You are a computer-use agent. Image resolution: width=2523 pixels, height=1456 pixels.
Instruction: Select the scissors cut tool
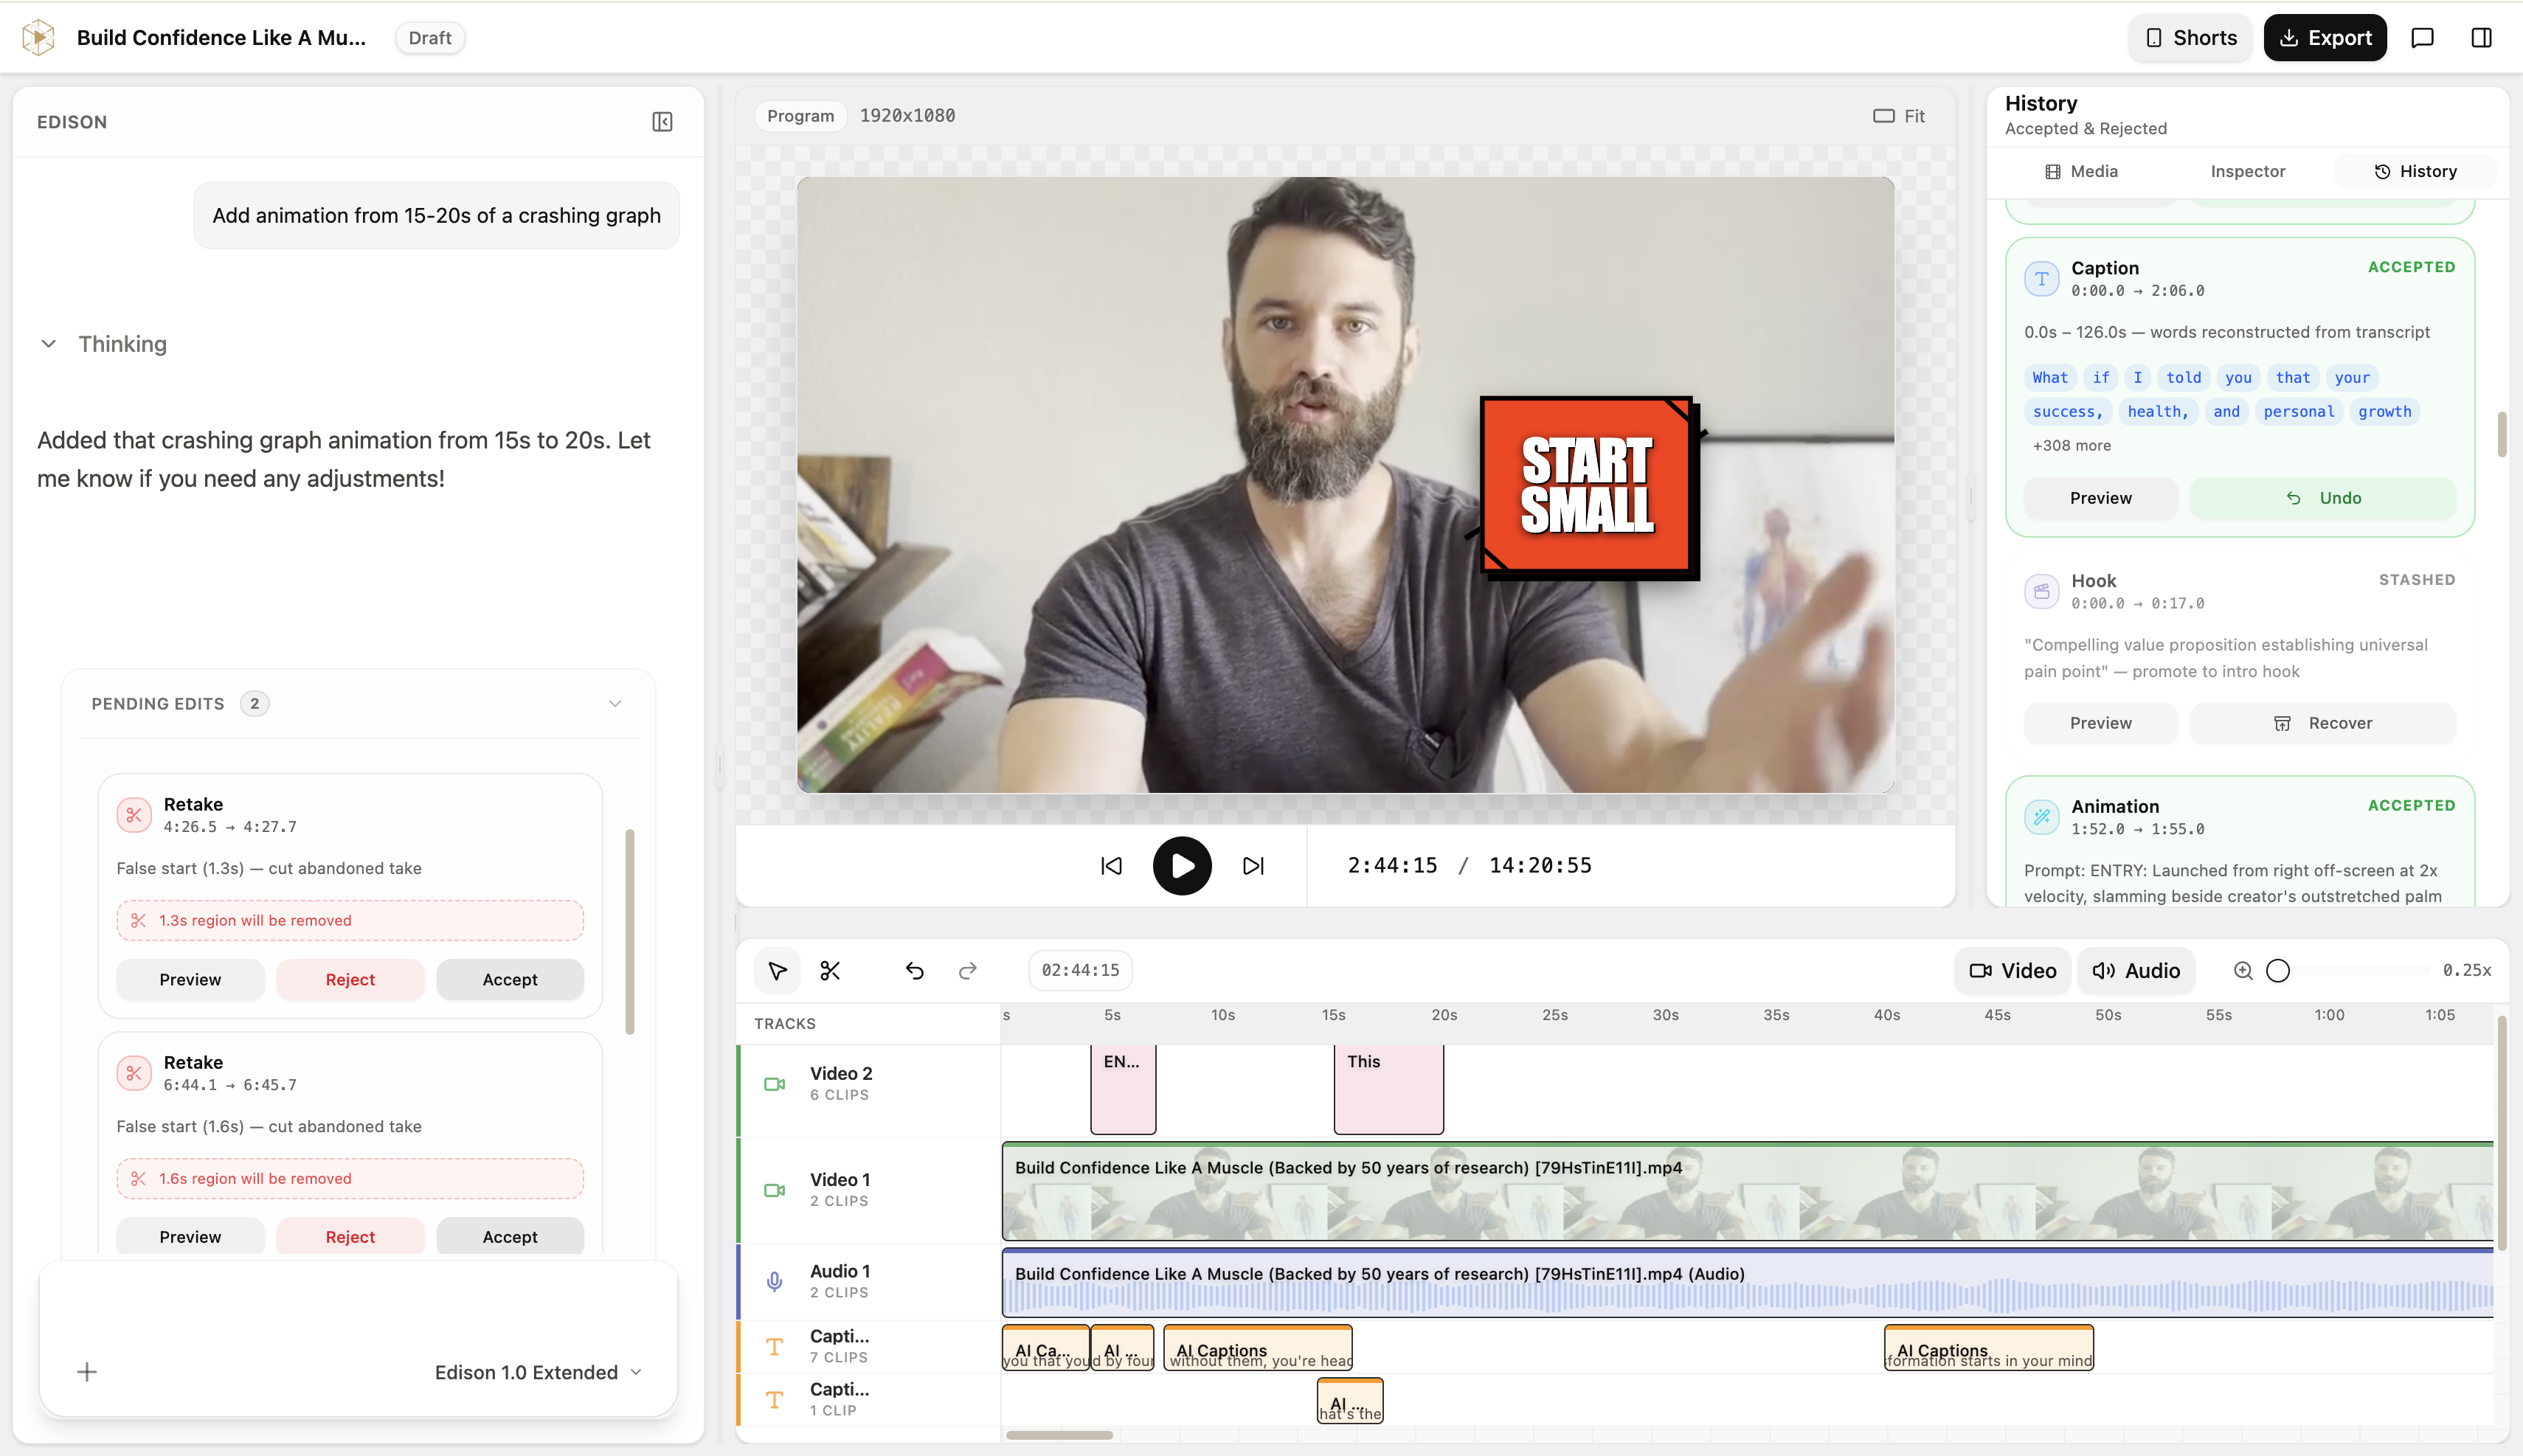[x=830, y=970]
